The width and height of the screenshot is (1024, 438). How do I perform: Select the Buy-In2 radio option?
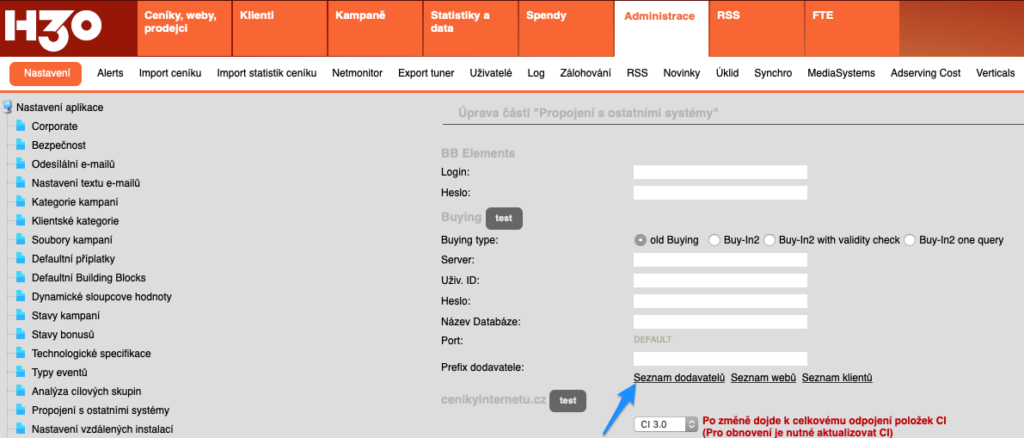[714, 240]
